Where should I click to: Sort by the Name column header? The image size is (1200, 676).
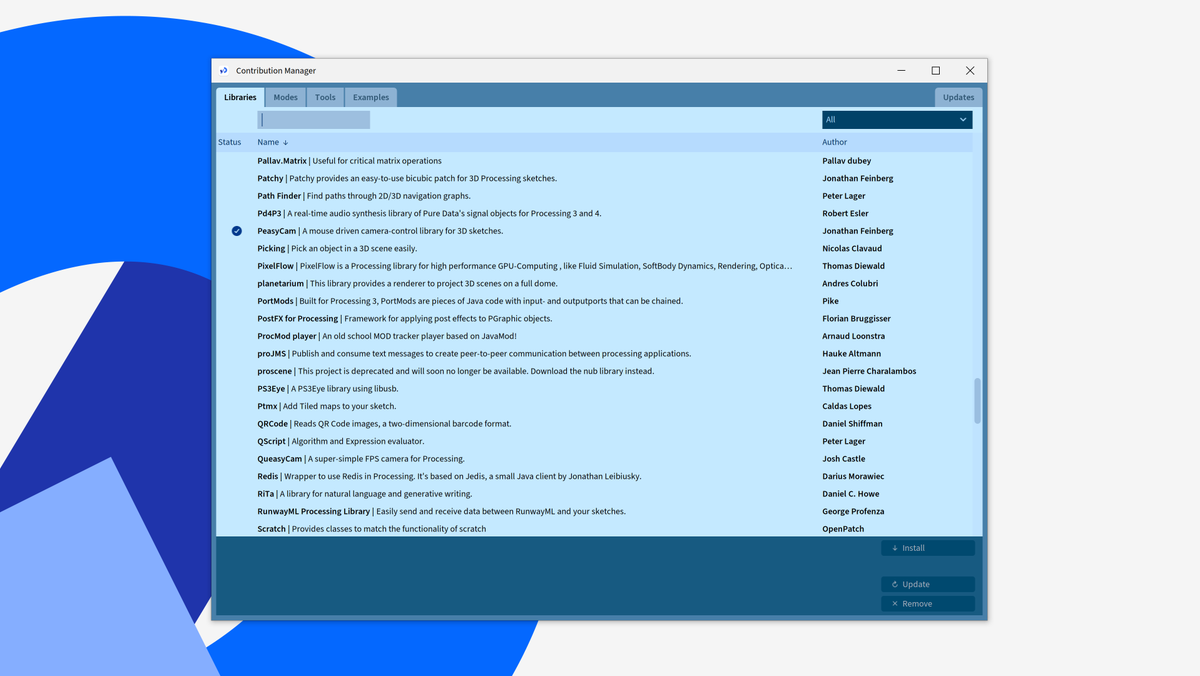[x=268, y=142]
